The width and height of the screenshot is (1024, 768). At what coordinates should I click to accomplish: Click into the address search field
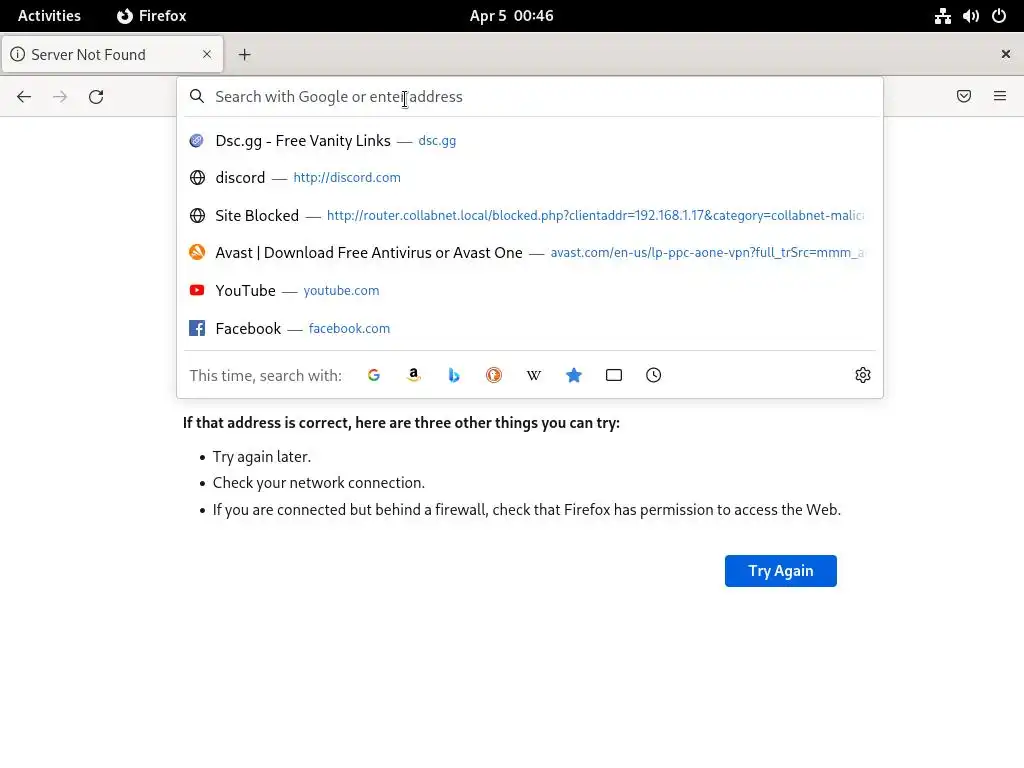(530, 97)
